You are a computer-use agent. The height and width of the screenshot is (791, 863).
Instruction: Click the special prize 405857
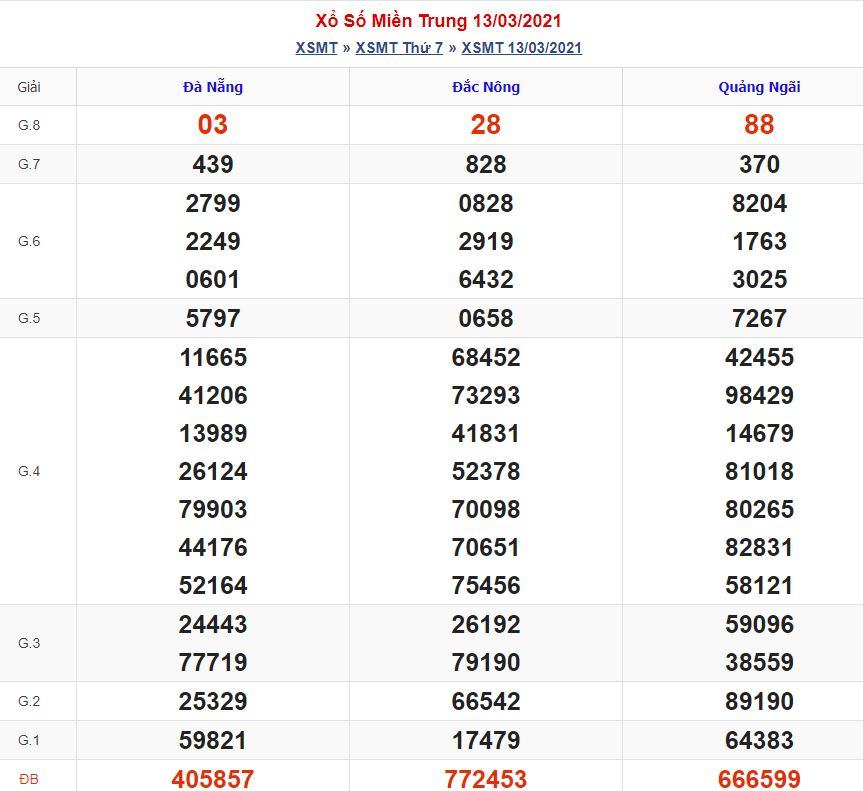tap(213, 779)
